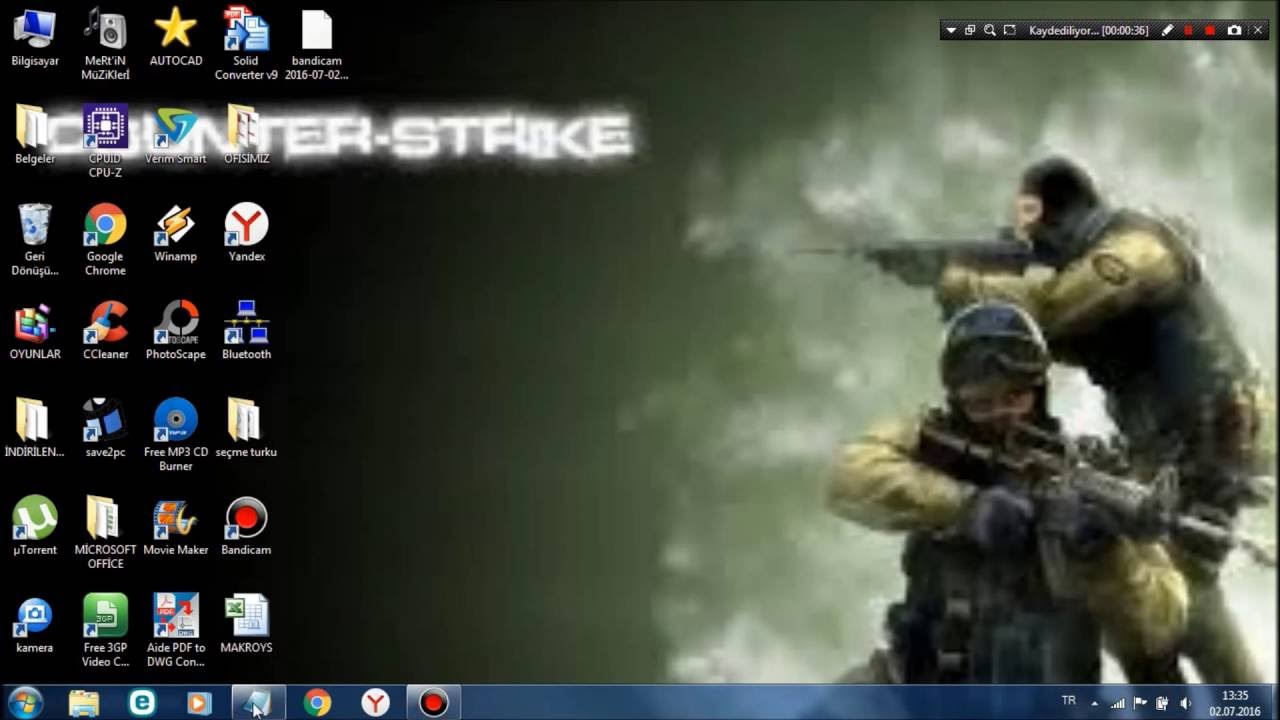The height and width of the screenshot is (720, 1280).
Task: Select the bandicam 2016-07-02 file
Action: (316, 45)
